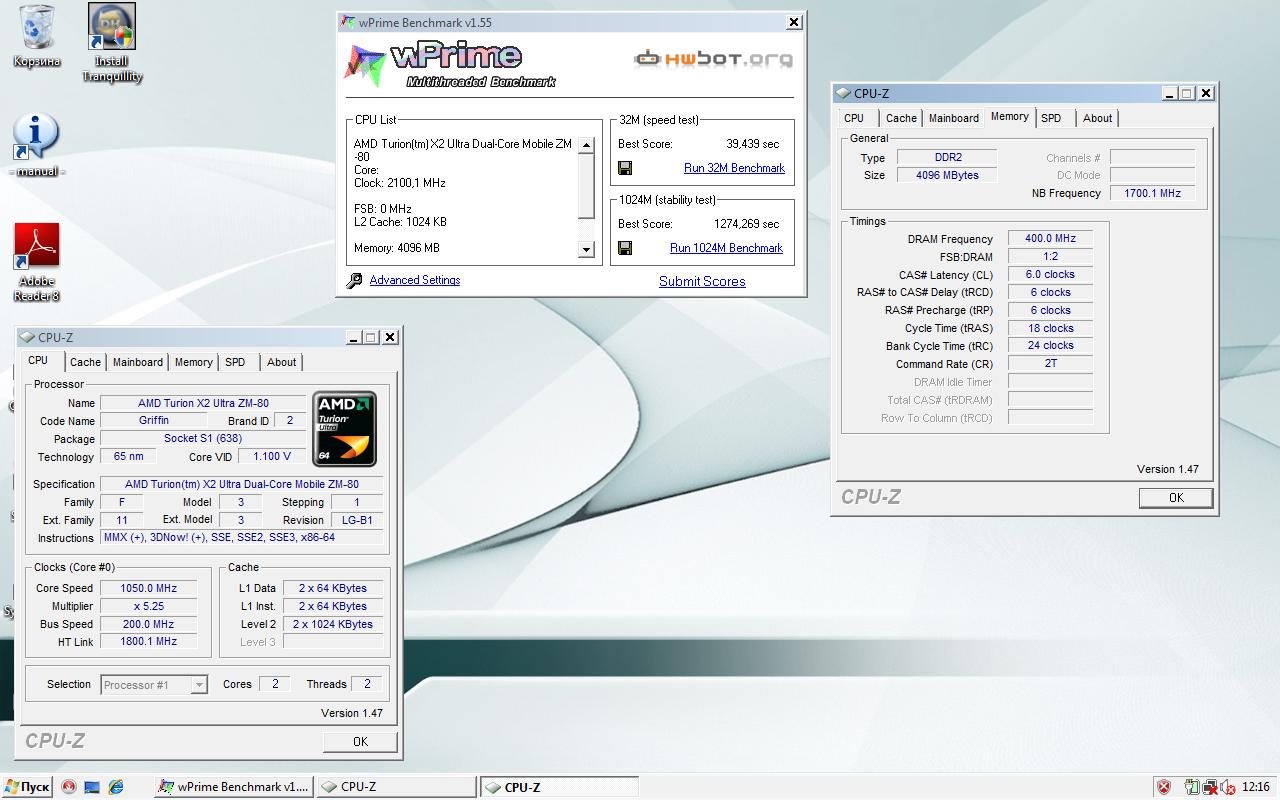Click Run 1024M Benchmark link
The width and height of the screenshot is (1280, 800).
[x=726, y=248]
